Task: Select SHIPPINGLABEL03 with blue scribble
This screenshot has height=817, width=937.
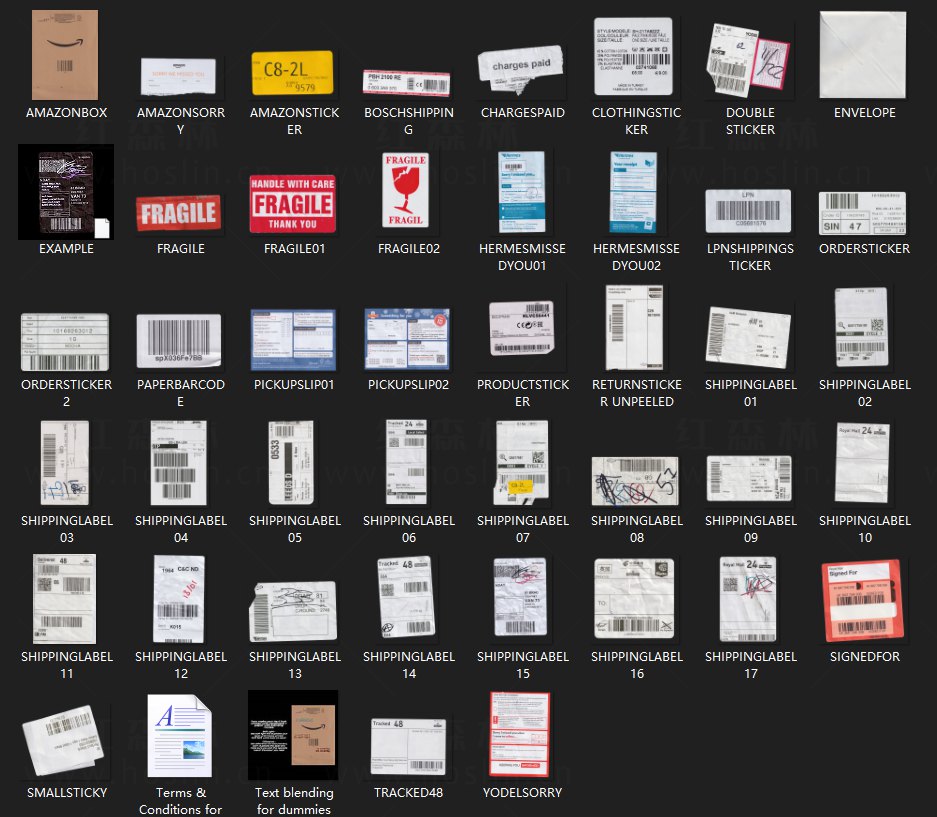Action: [65, 463]
